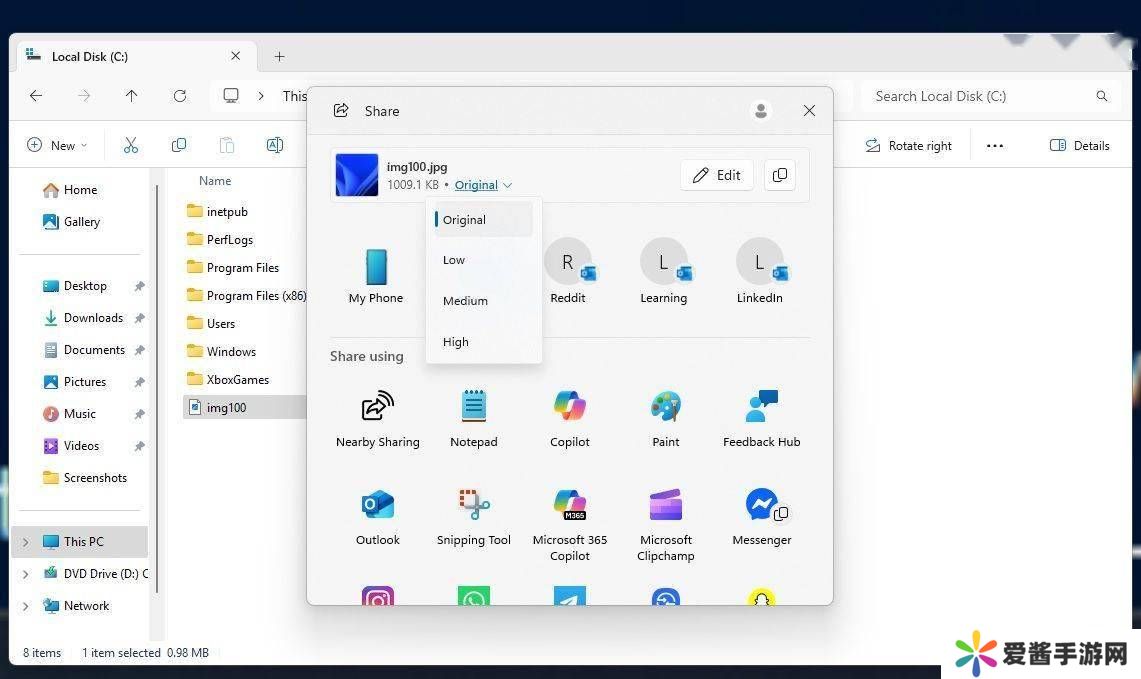The width and height of the screenshot is (1141, 679).
Task: Share using Snipping Tool
Action: [473, 516]
